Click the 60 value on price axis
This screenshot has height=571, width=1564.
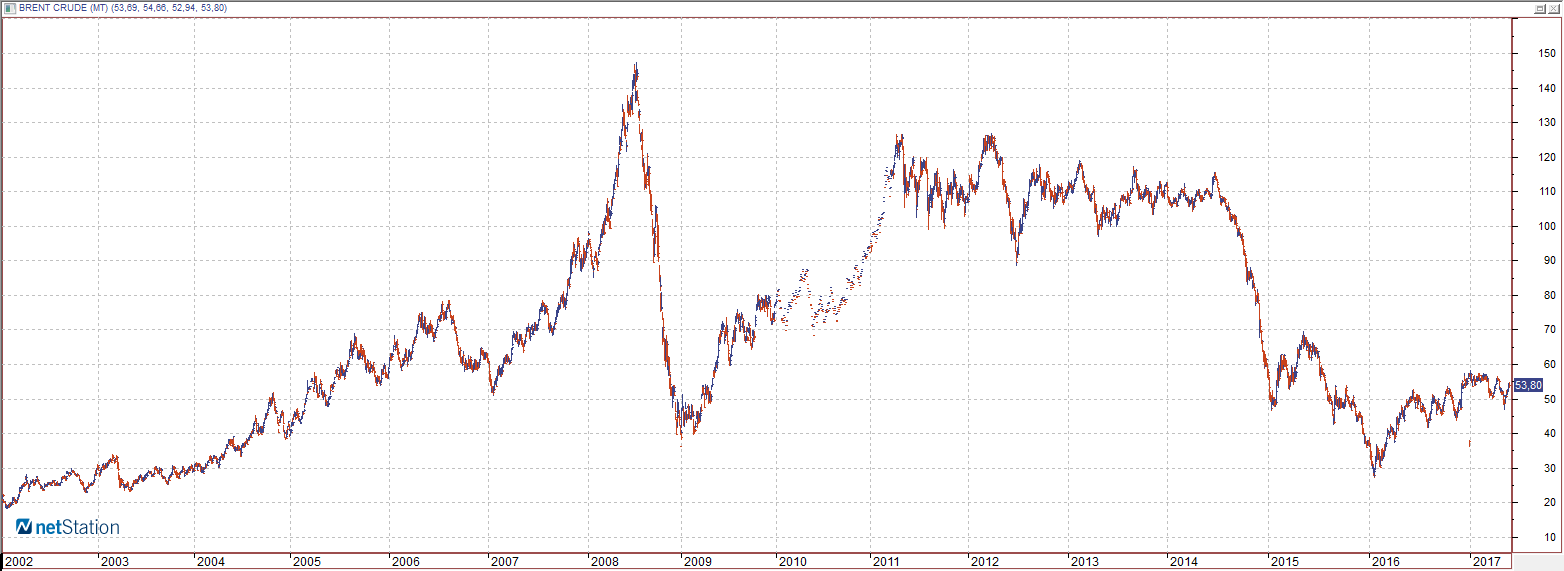(1548, 364)
